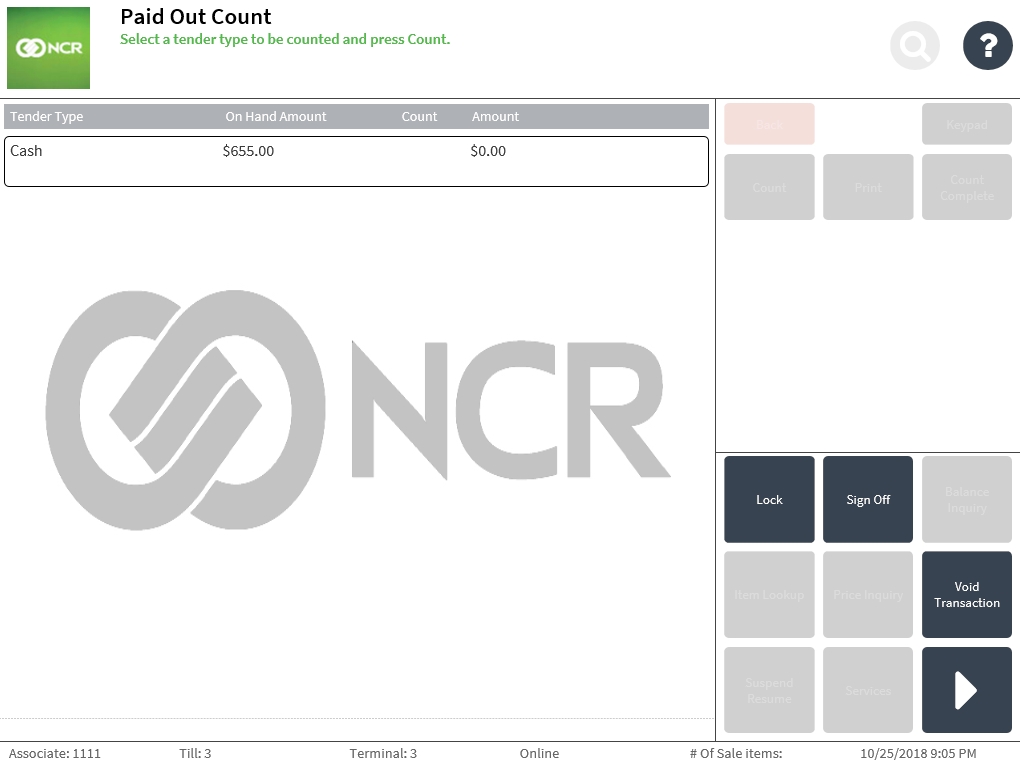Tap the Void Transaction button
The width and height of the screenshot is (1020, 764).
pyautogui.click(x=966, y=595)
